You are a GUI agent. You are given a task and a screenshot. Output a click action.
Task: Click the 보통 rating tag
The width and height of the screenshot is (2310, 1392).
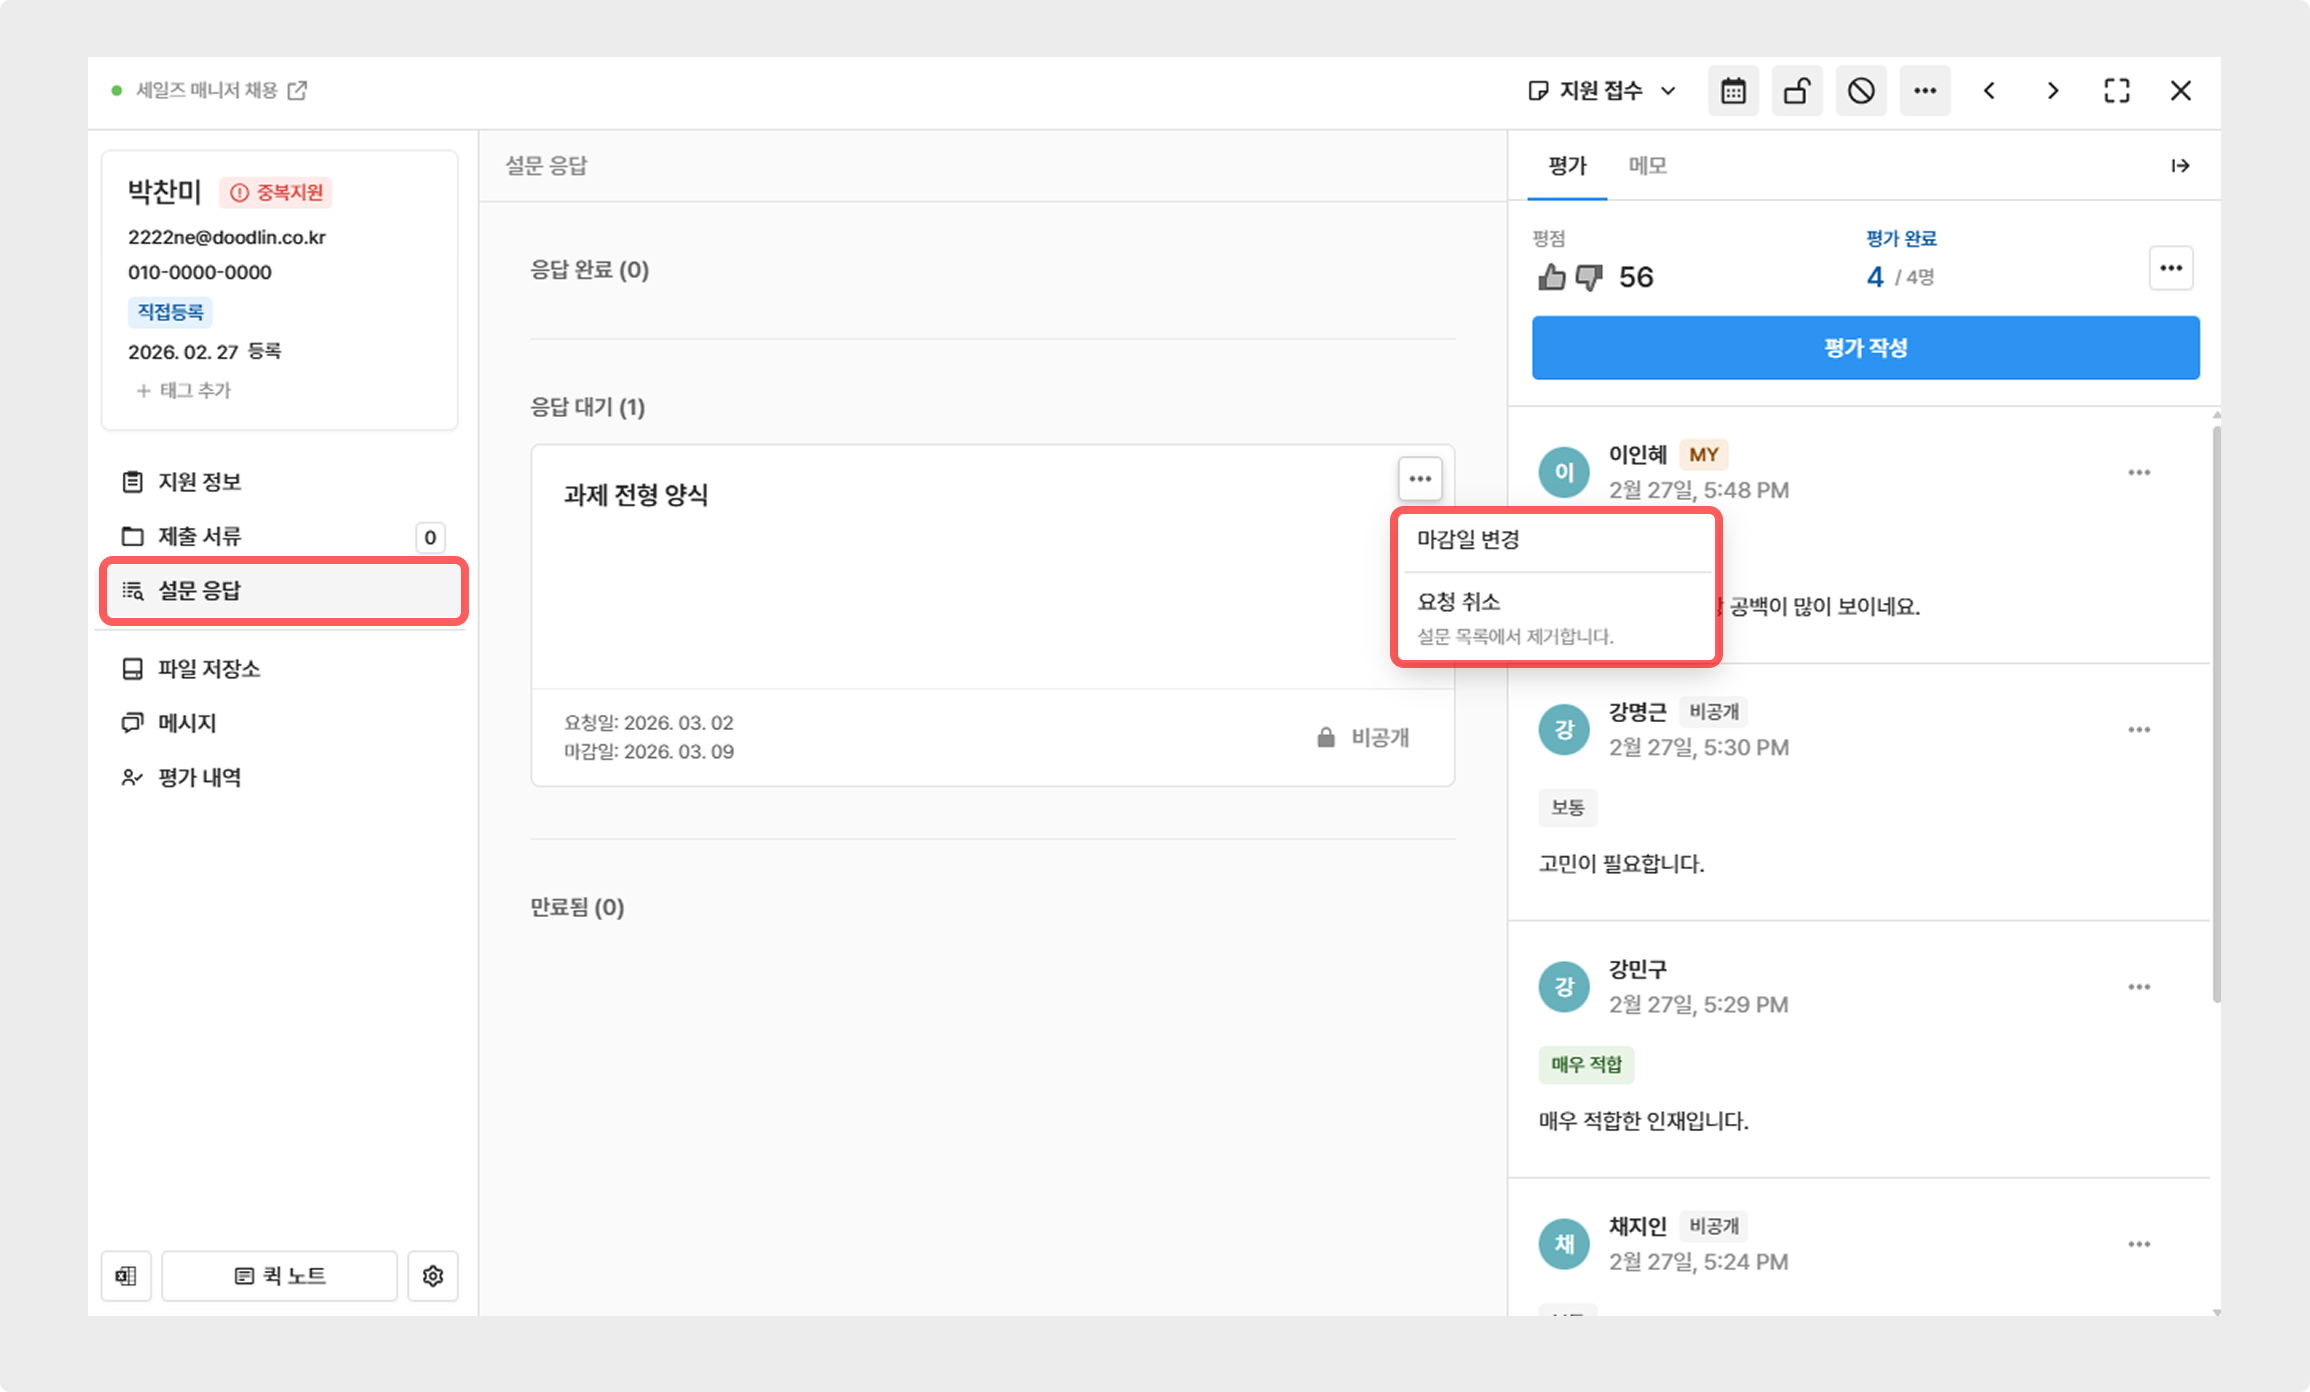(x=1567, y=807)
